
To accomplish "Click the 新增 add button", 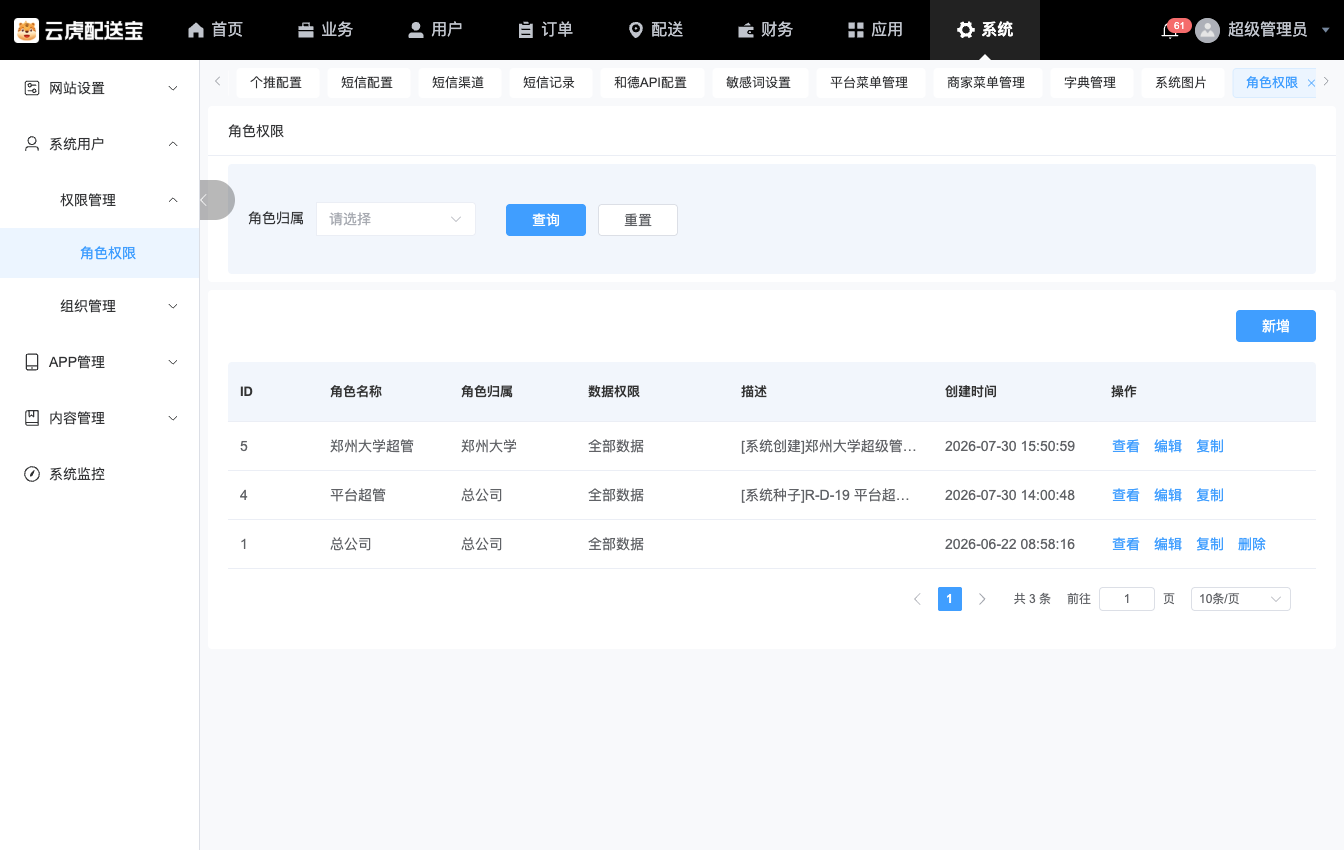I will [1276, 326].
